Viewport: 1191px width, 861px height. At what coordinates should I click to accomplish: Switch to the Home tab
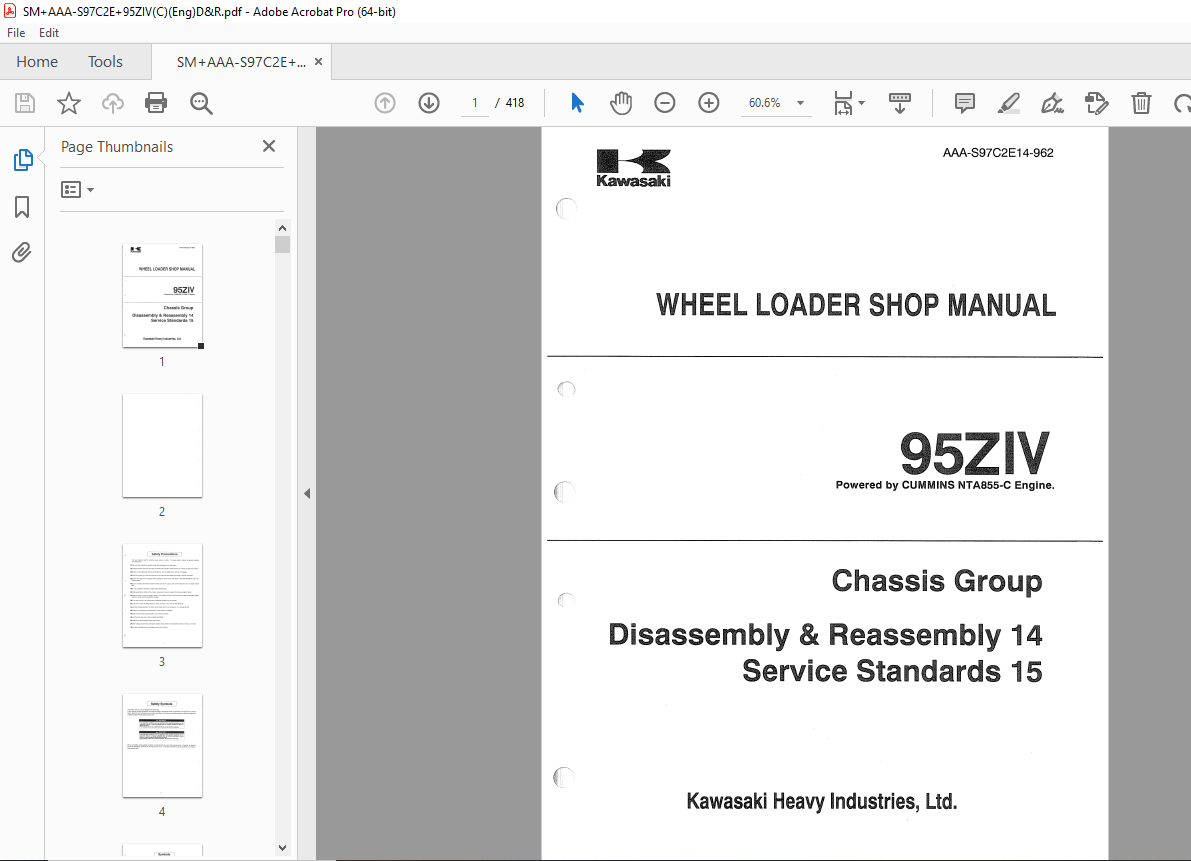click(x=37, y=62)
